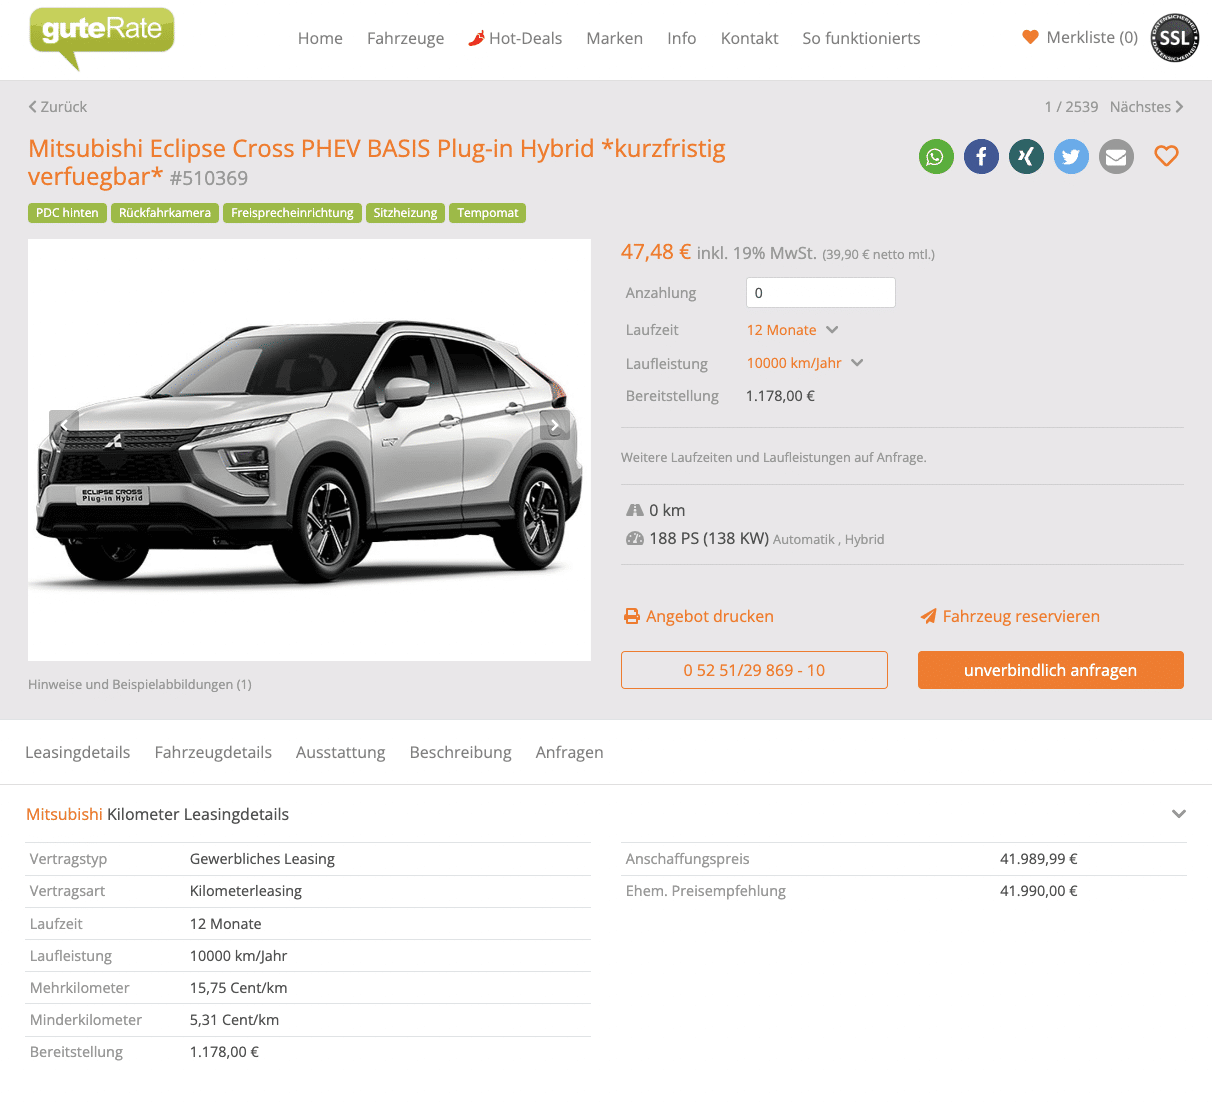Click Anschaffungspreis 41.989,99 € value

pyautogui.click(x=1039, y=859)
